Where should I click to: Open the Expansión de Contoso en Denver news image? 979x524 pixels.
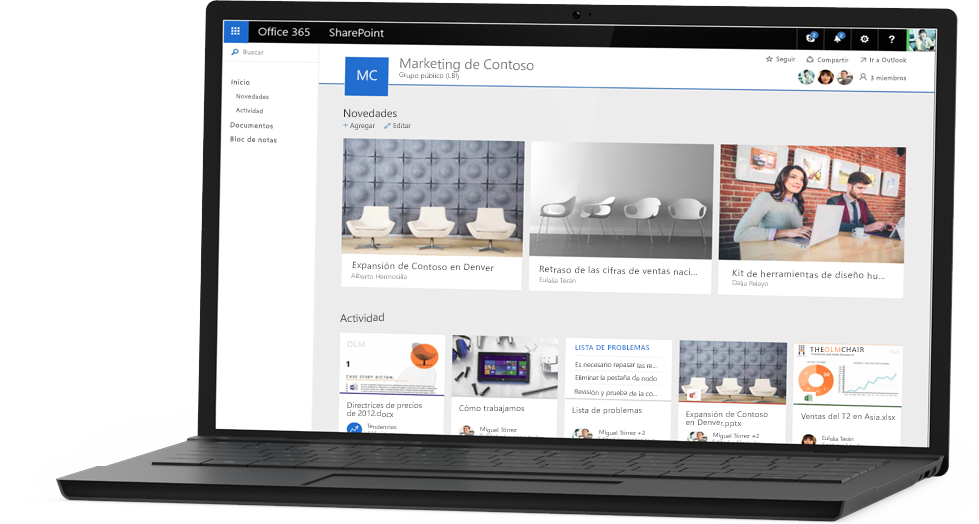[x=433, y=197]
